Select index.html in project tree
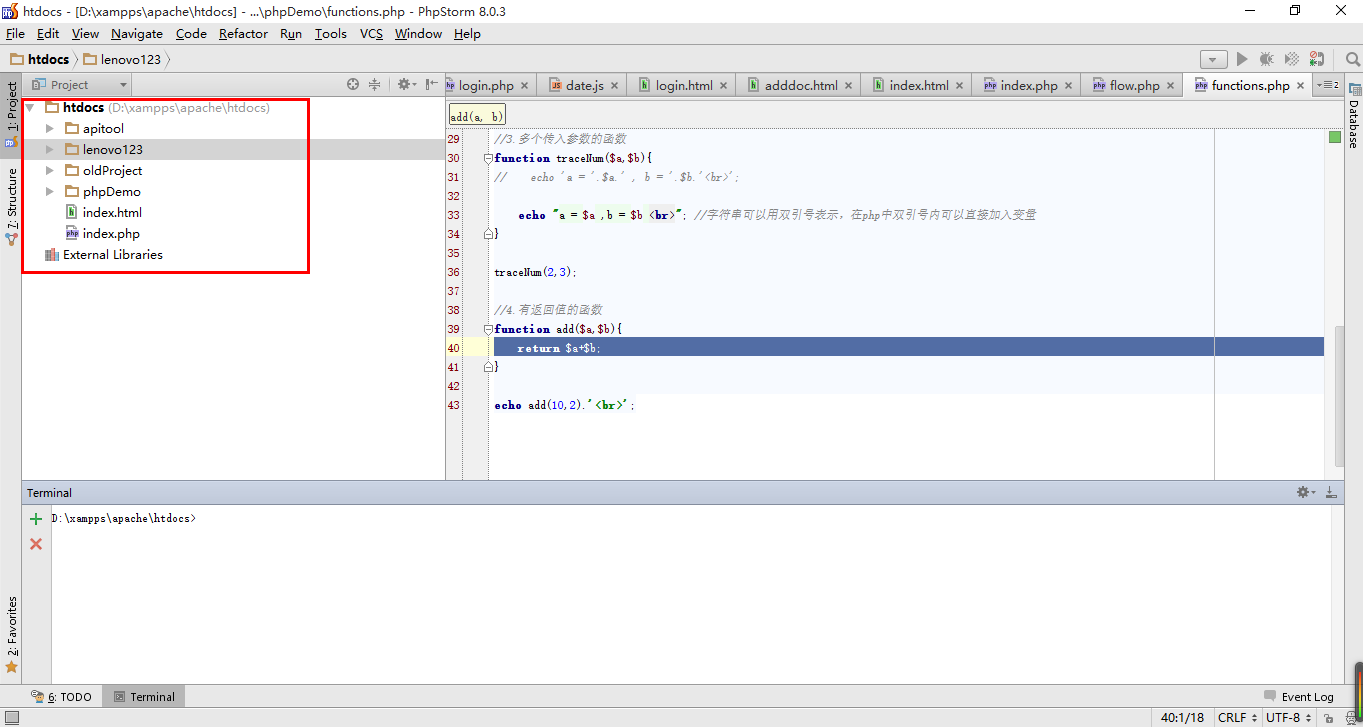The image size is (1363, 727). (x=112, y=213)
